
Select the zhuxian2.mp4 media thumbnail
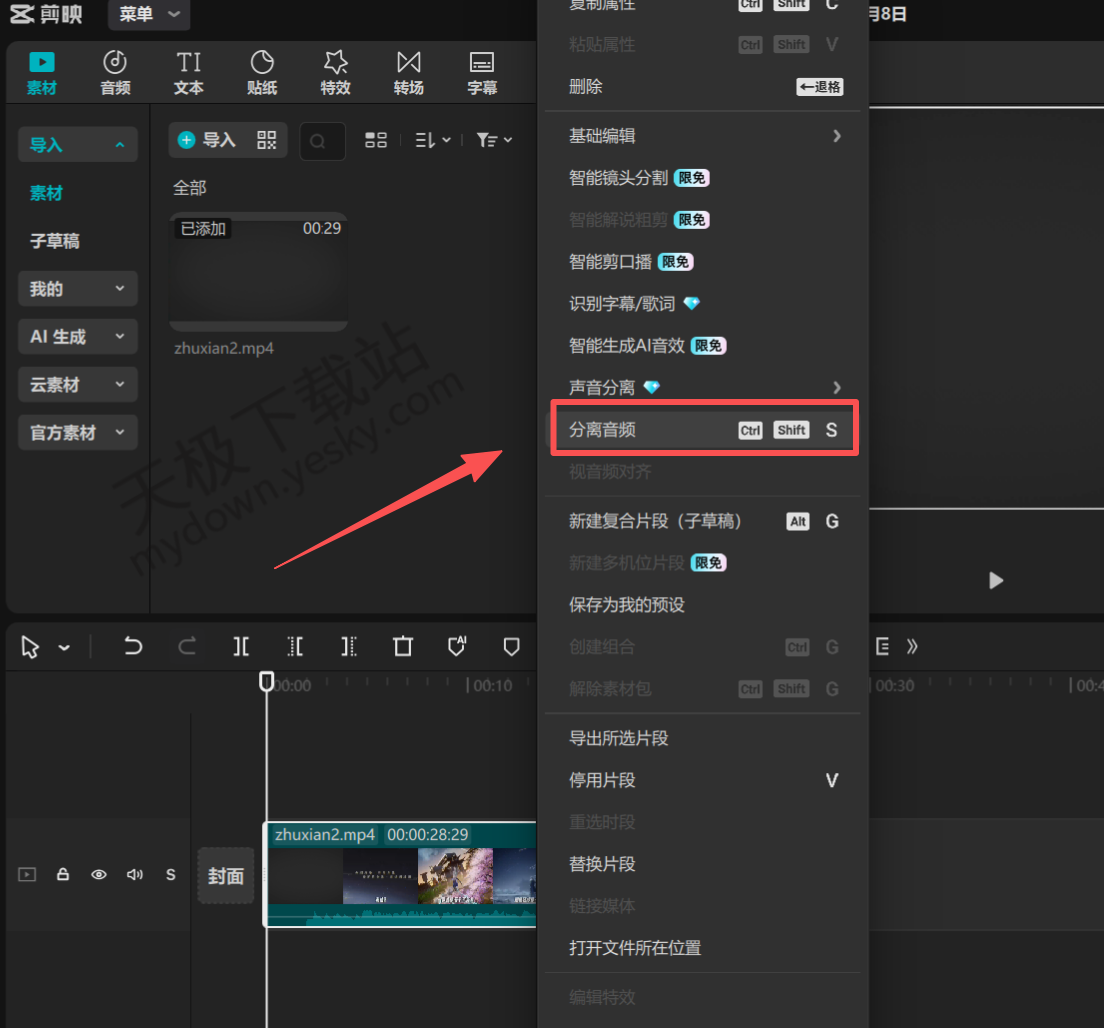(258, 272)
